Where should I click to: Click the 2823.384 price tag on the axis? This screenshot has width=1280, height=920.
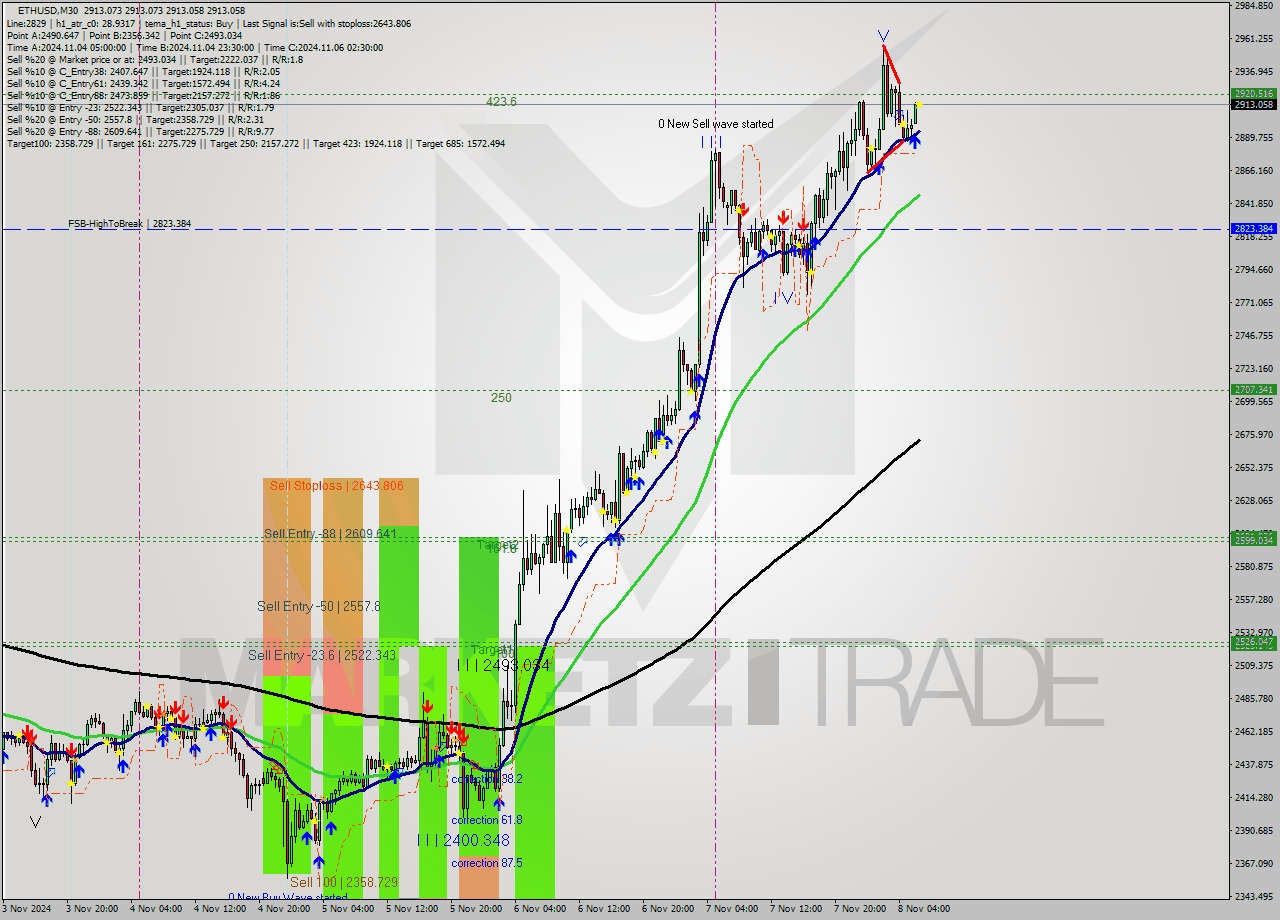click(1252, 229)
